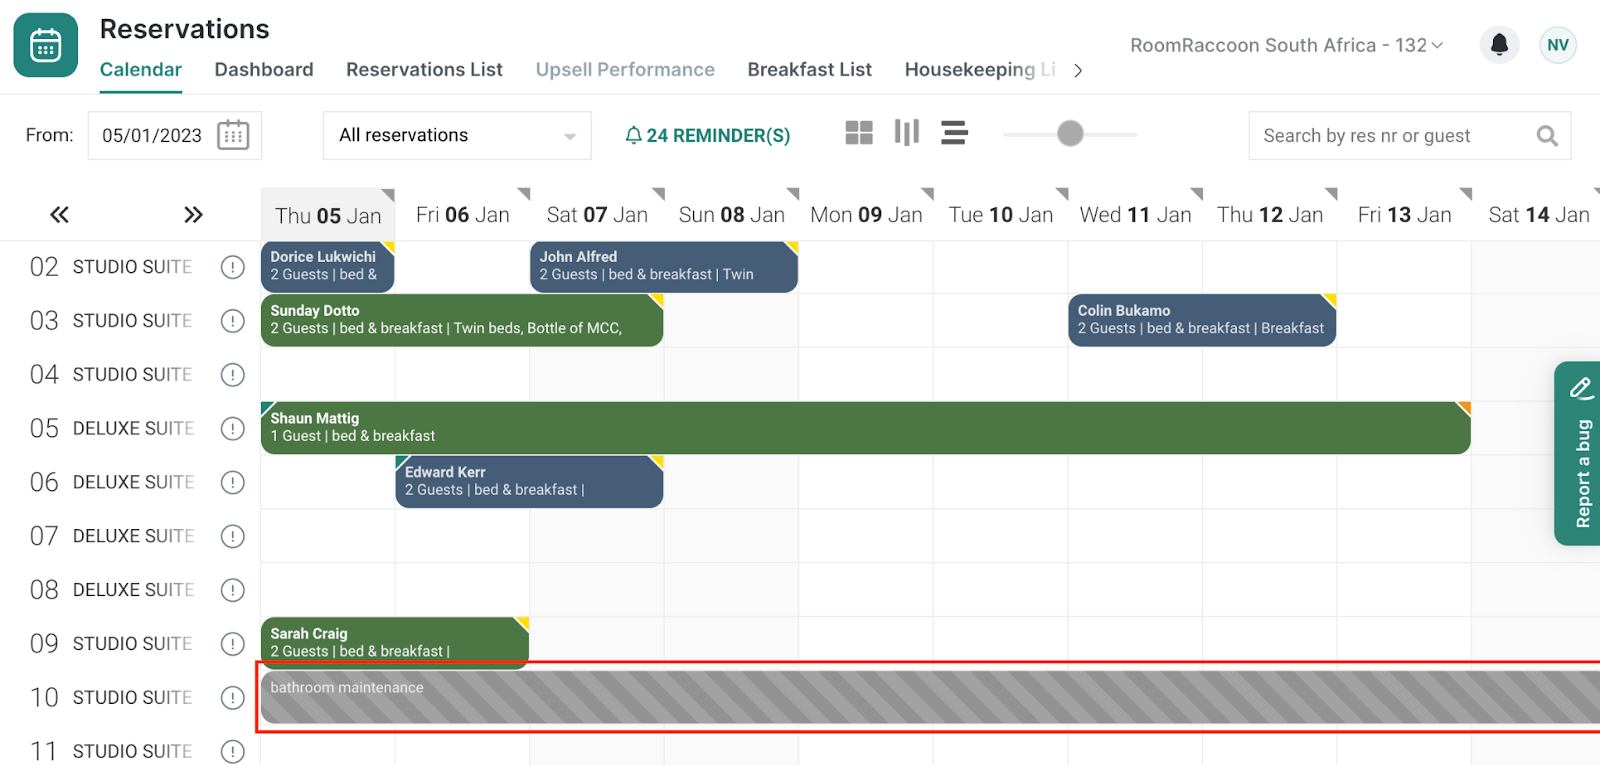Open the date picker calendar icon
1600x765 pixels.
coord(233,135)
